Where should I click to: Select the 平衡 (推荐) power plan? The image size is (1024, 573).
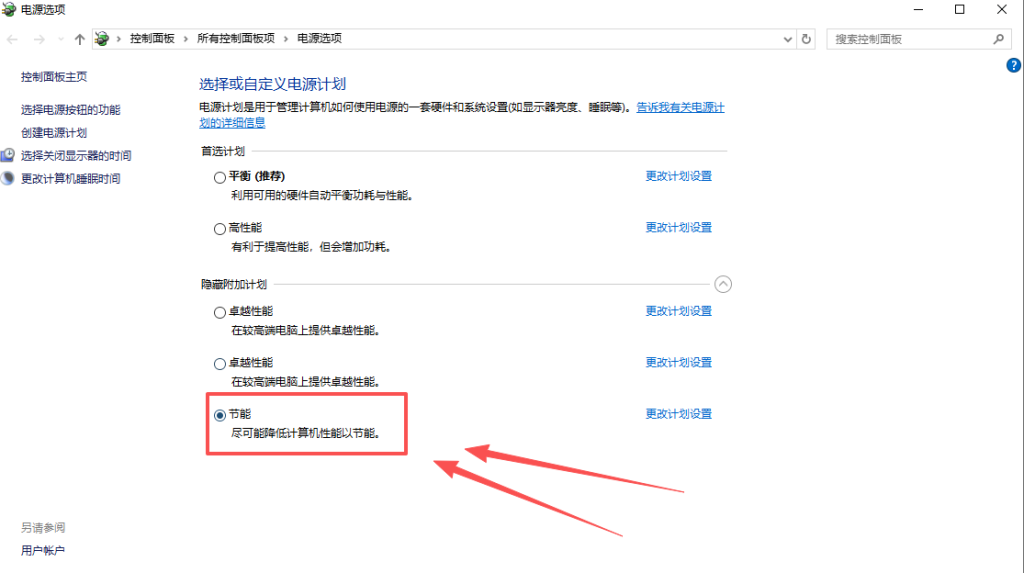click(220, 177)
